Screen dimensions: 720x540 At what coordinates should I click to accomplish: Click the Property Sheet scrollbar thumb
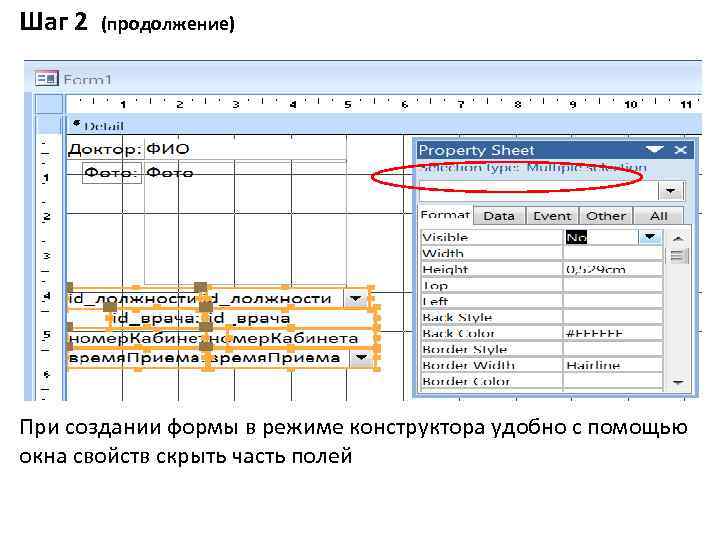[x=677, y=256]
